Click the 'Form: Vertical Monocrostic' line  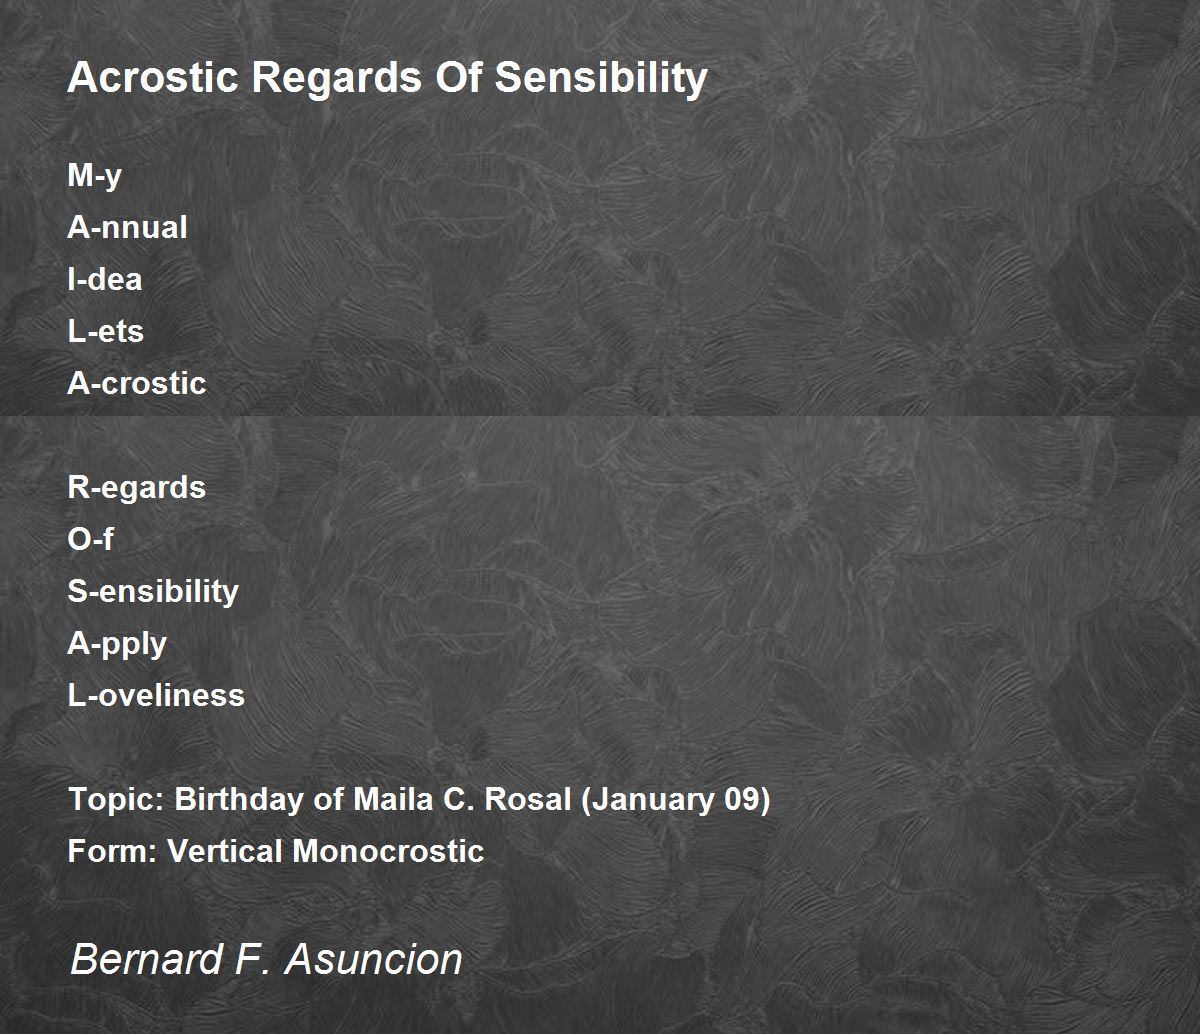tap(276, 851)
